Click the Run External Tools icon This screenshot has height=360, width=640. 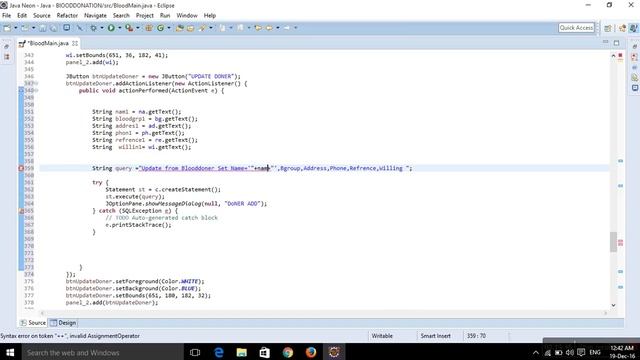pos(129,28)
